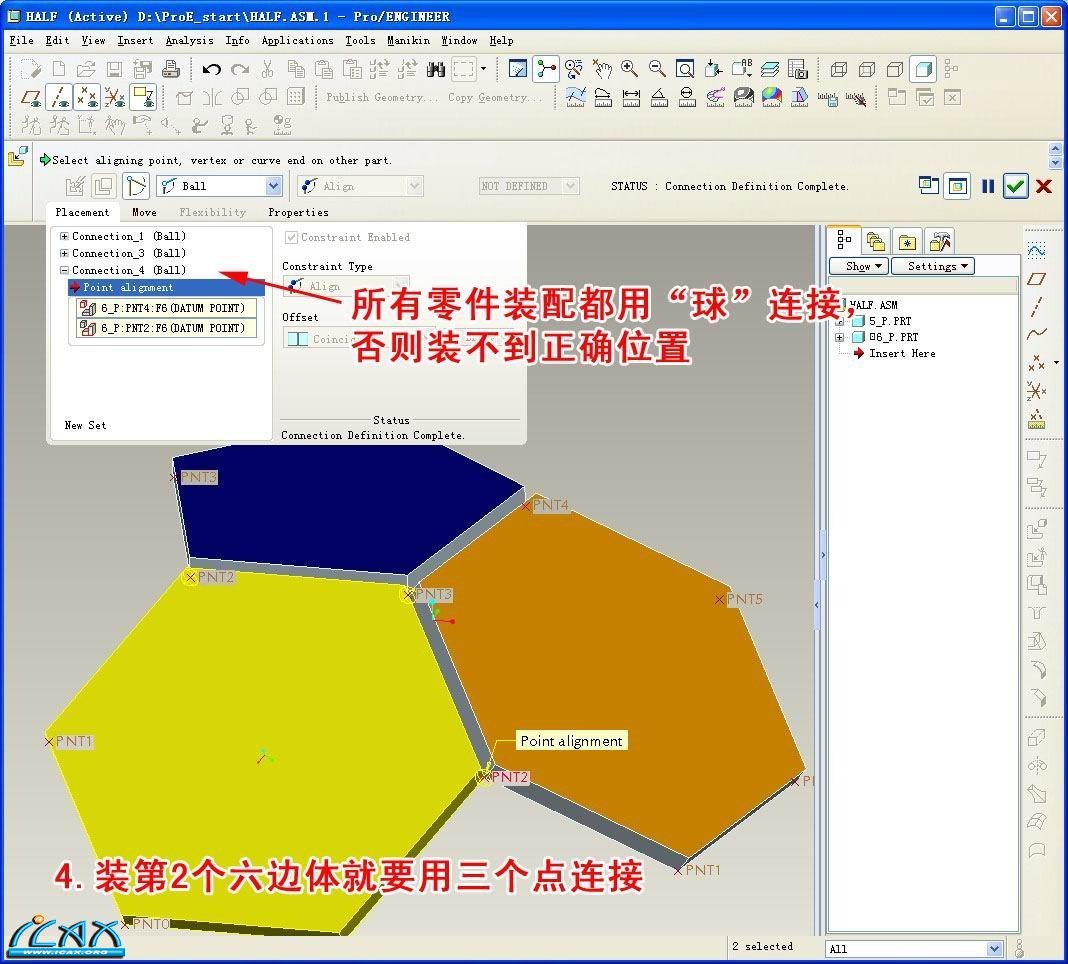The image size is (1068, 964).
Task: Toggle annotation display icon
Action: coord(144,98)
